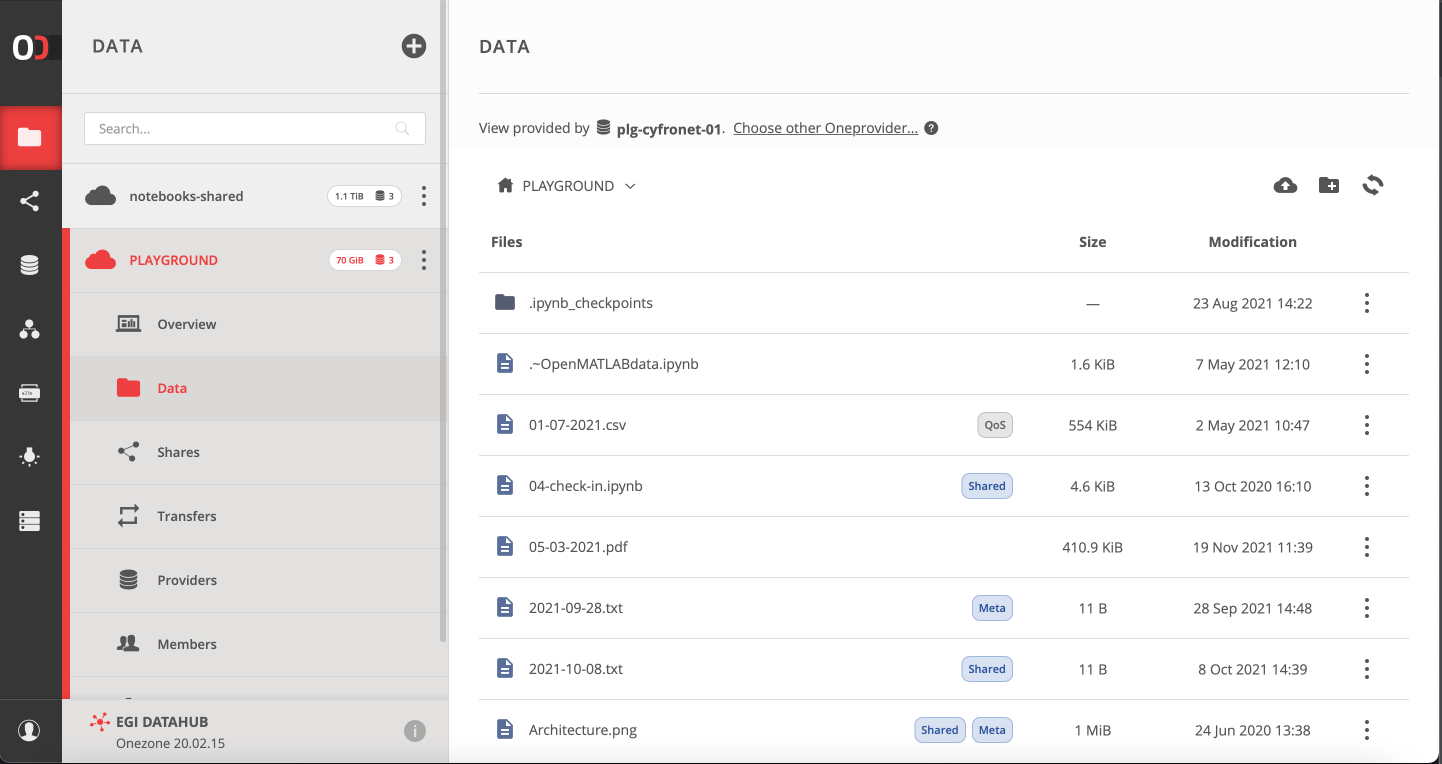Expand the PLAYGROUND breadcrumb dropdown
Image resolution: width=1442 pixels, height=764 pixels.
pyautogui.click(x=630, y=186)
